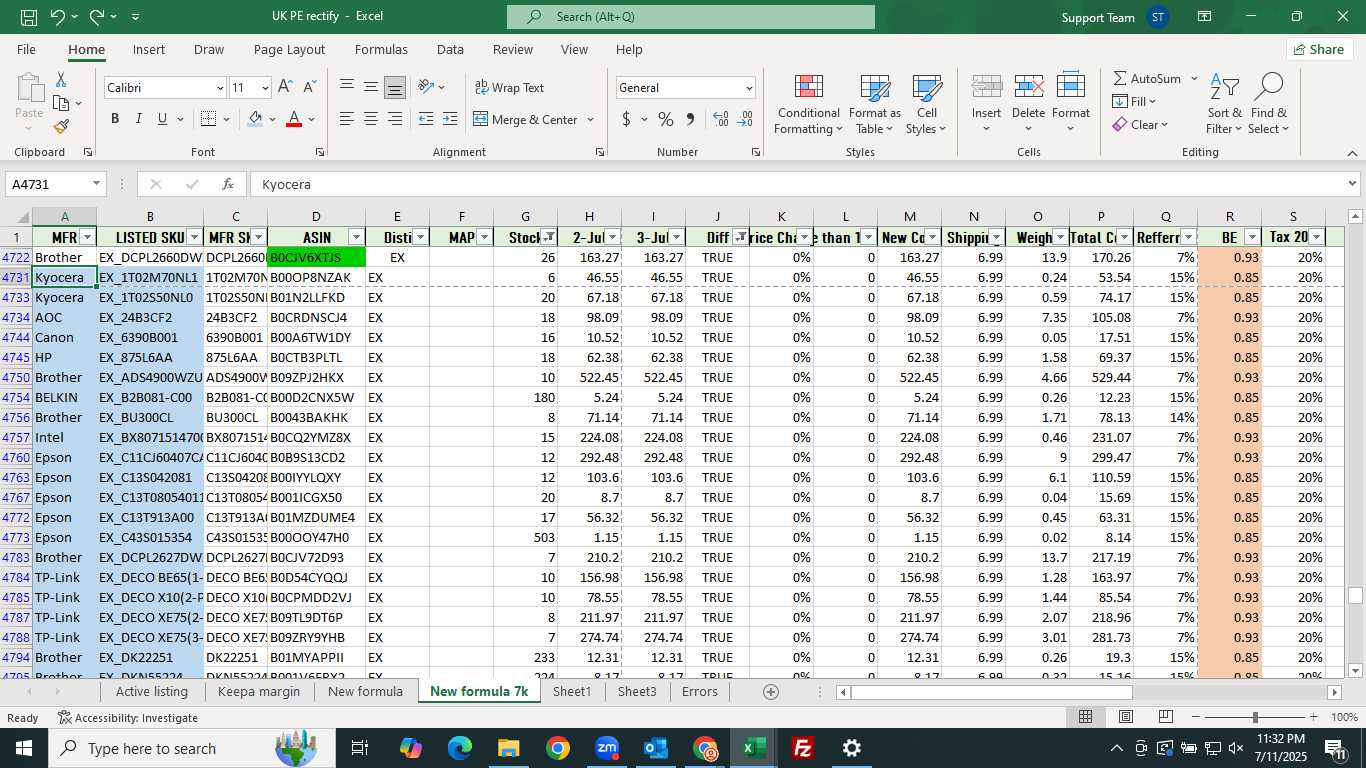Screen dimensions: 1366x768
Task: Apply the red font color A
Action: (x=294, y=119)
